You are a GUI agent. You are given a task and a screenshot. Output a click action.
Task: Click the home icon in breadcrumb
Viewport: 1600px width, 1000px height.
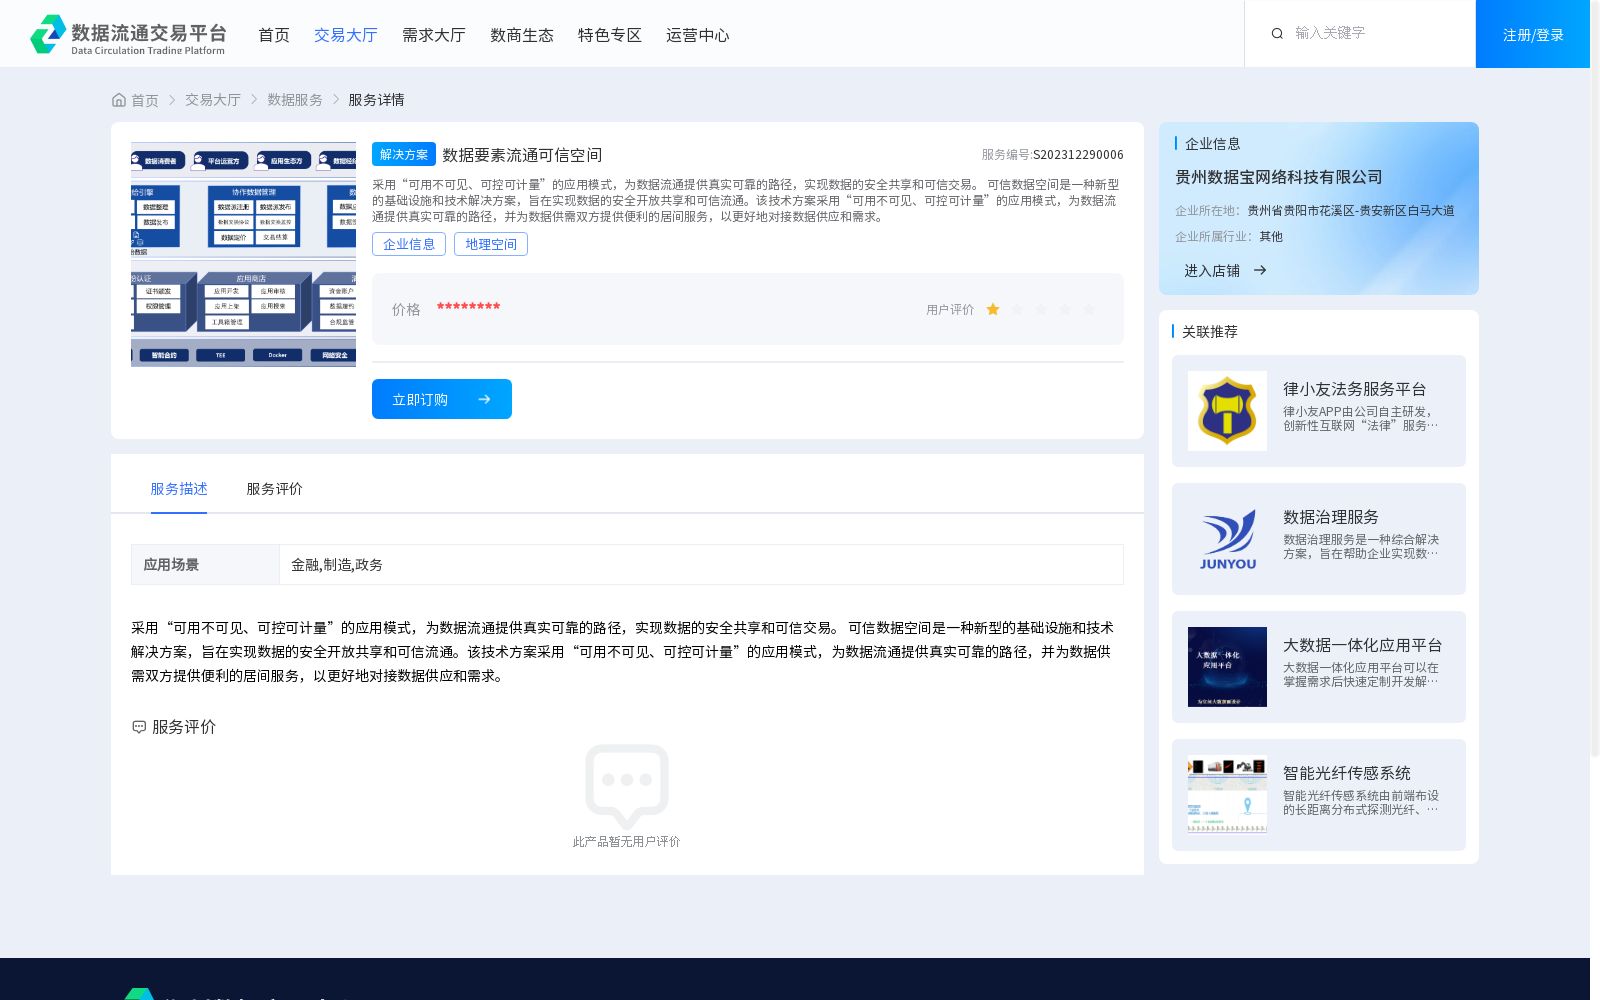pyautogui.click(x=119, y=100)
